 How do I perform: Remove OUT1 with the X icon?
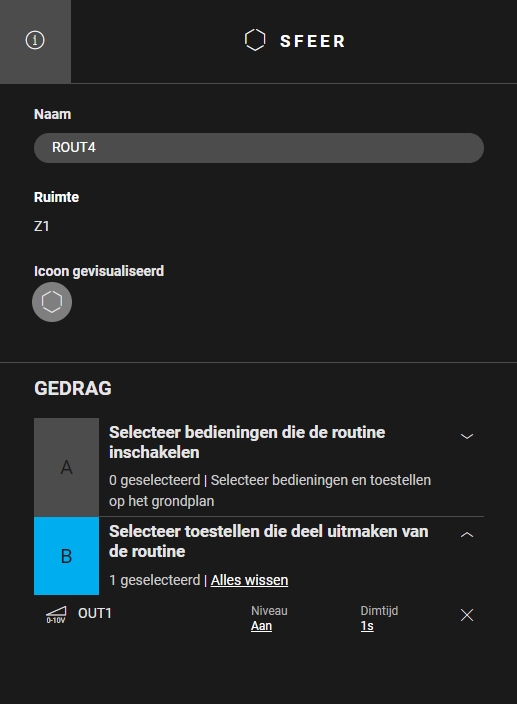point(467,615)
